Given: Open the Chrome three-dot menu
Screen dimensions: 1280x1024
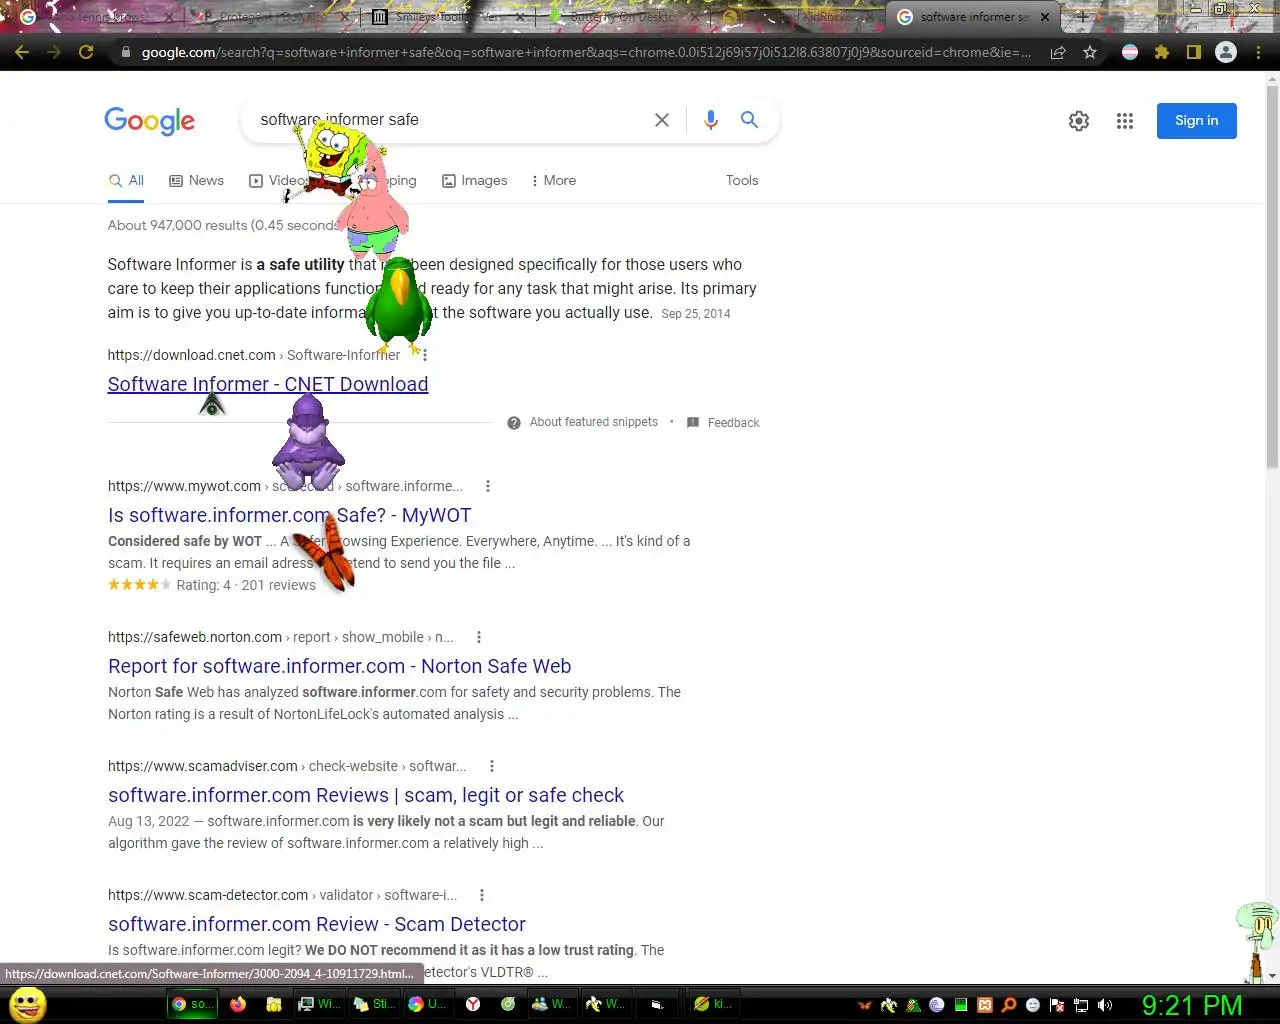Looking at the screenshot, I should tap(1258, 52).
